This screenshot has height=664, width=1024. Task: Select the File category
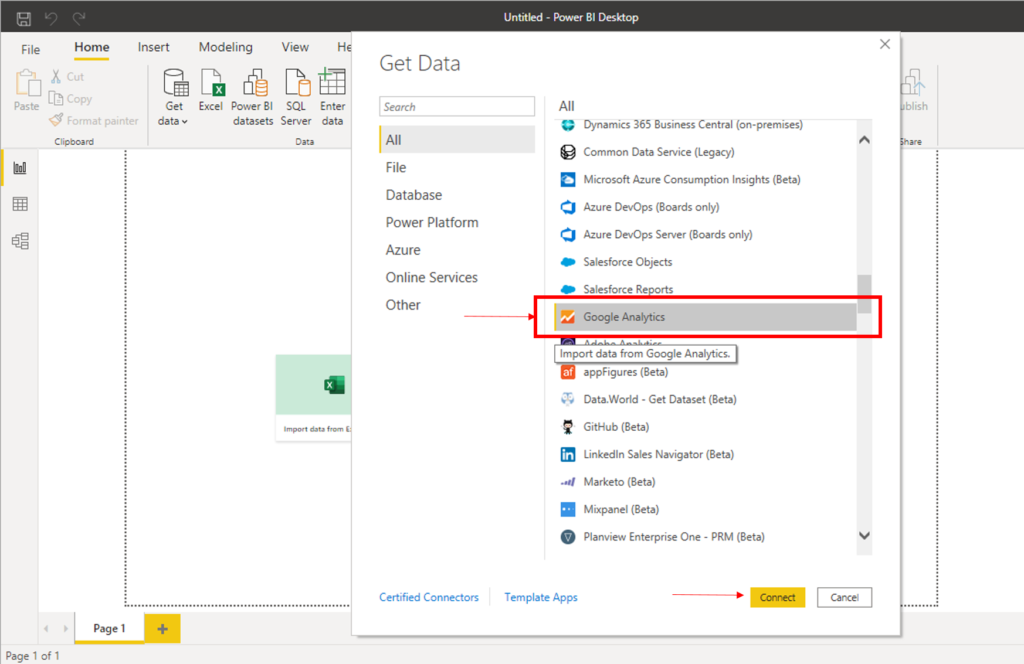coord(396,167)
